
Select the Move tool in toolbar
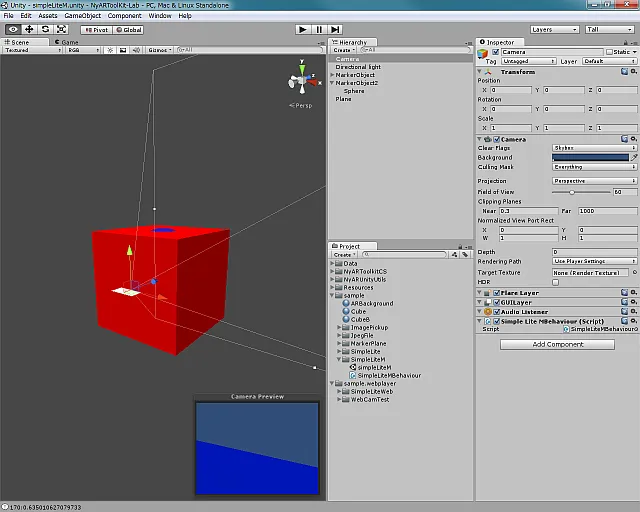[x=29, y=29]
